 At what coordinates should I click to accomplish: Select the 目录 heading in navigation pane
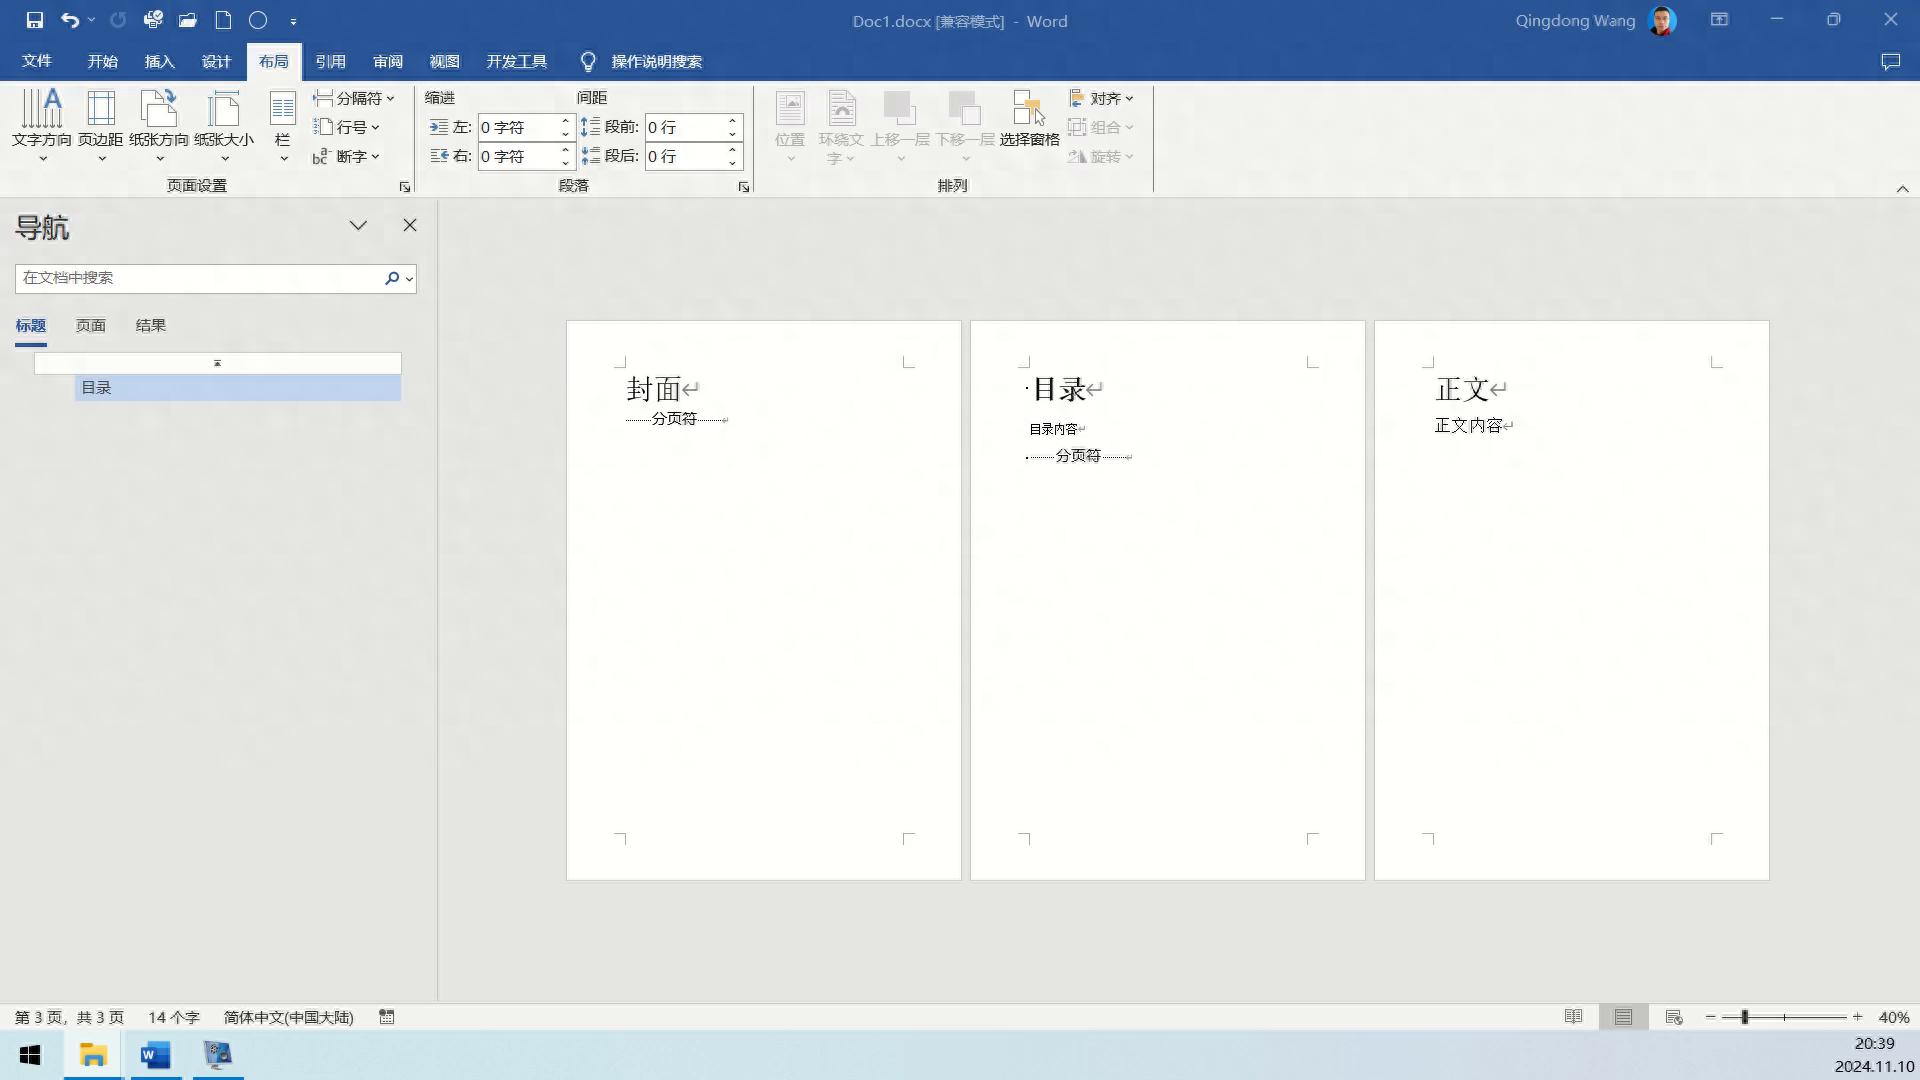[x=97, y=388]
